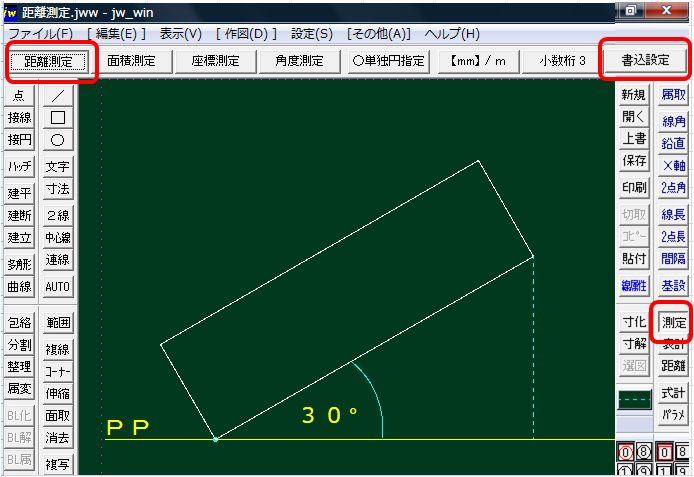Open the 設定(S) menu
Viewport: 694px width, 477px height.
coord(310,33)
